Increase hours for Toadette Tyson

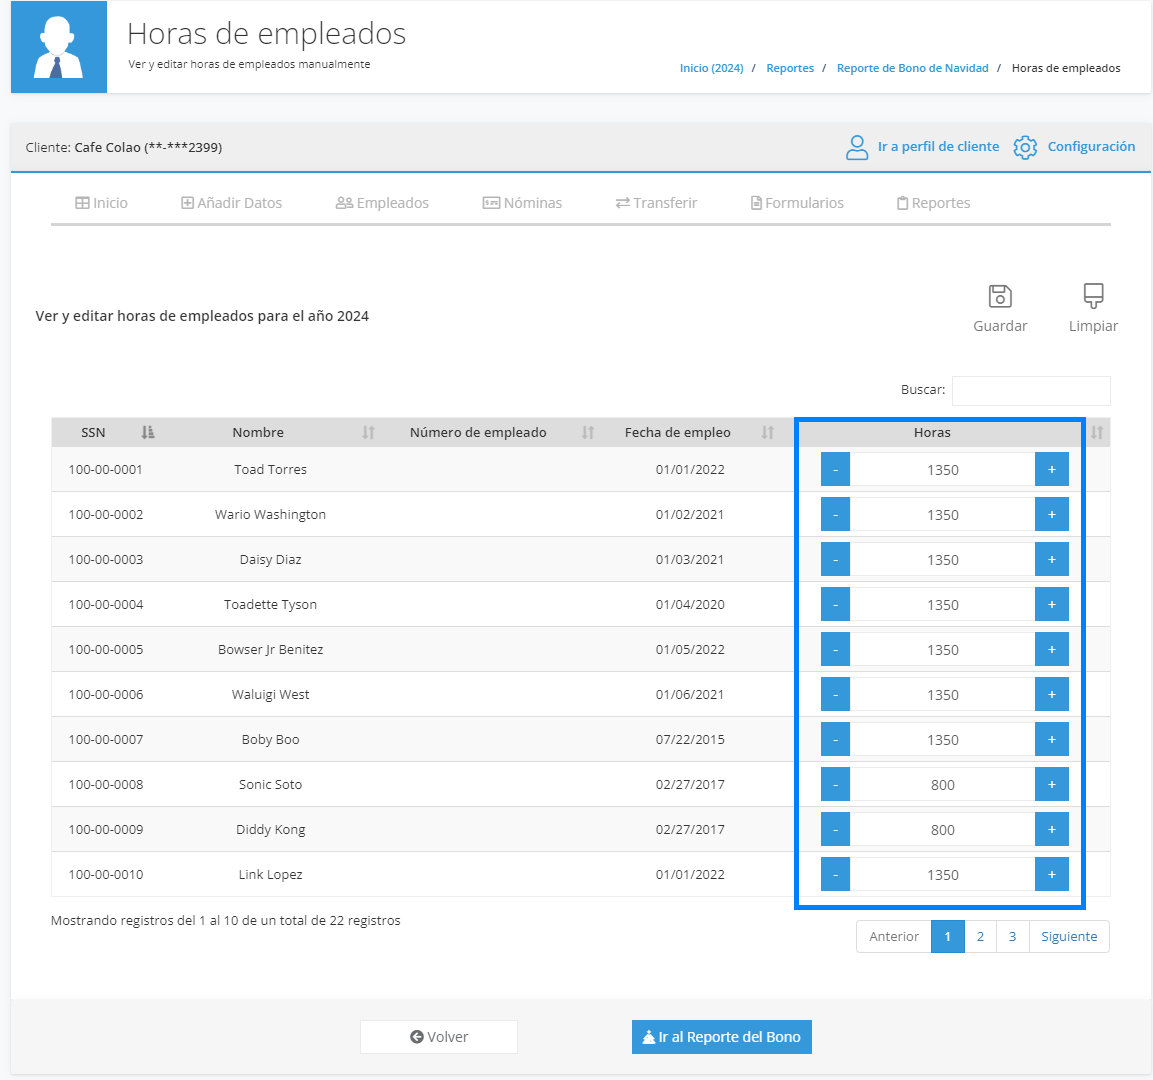pyautogui.click(x=1052, y=604)
